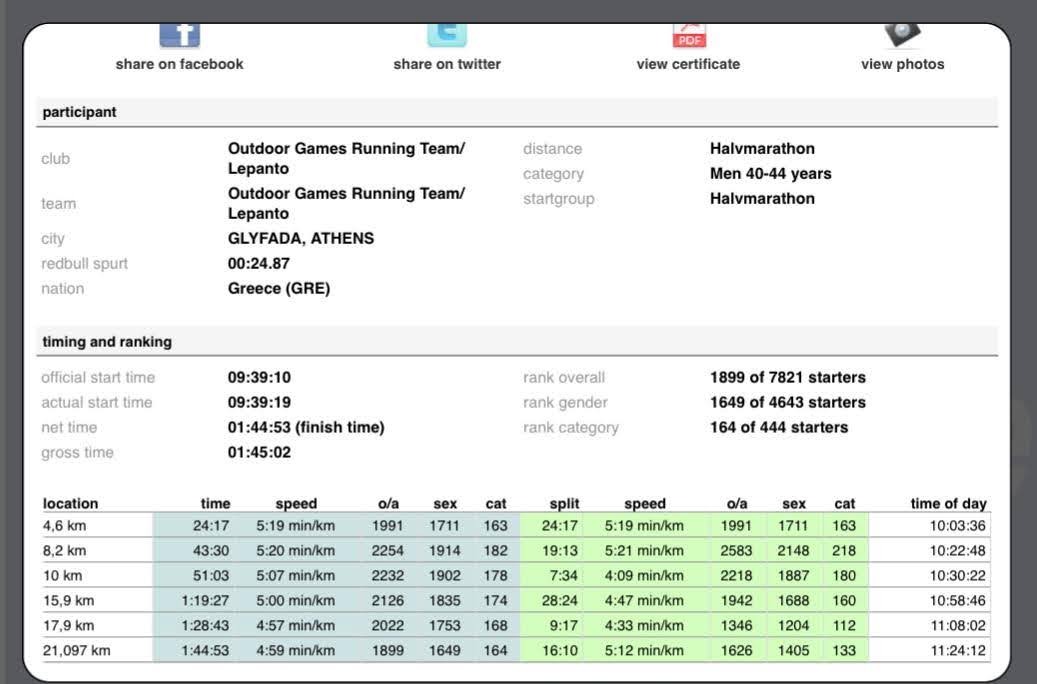Click the split cell 9:17
Screen dimensions: 1037x684
pos(563,625)
